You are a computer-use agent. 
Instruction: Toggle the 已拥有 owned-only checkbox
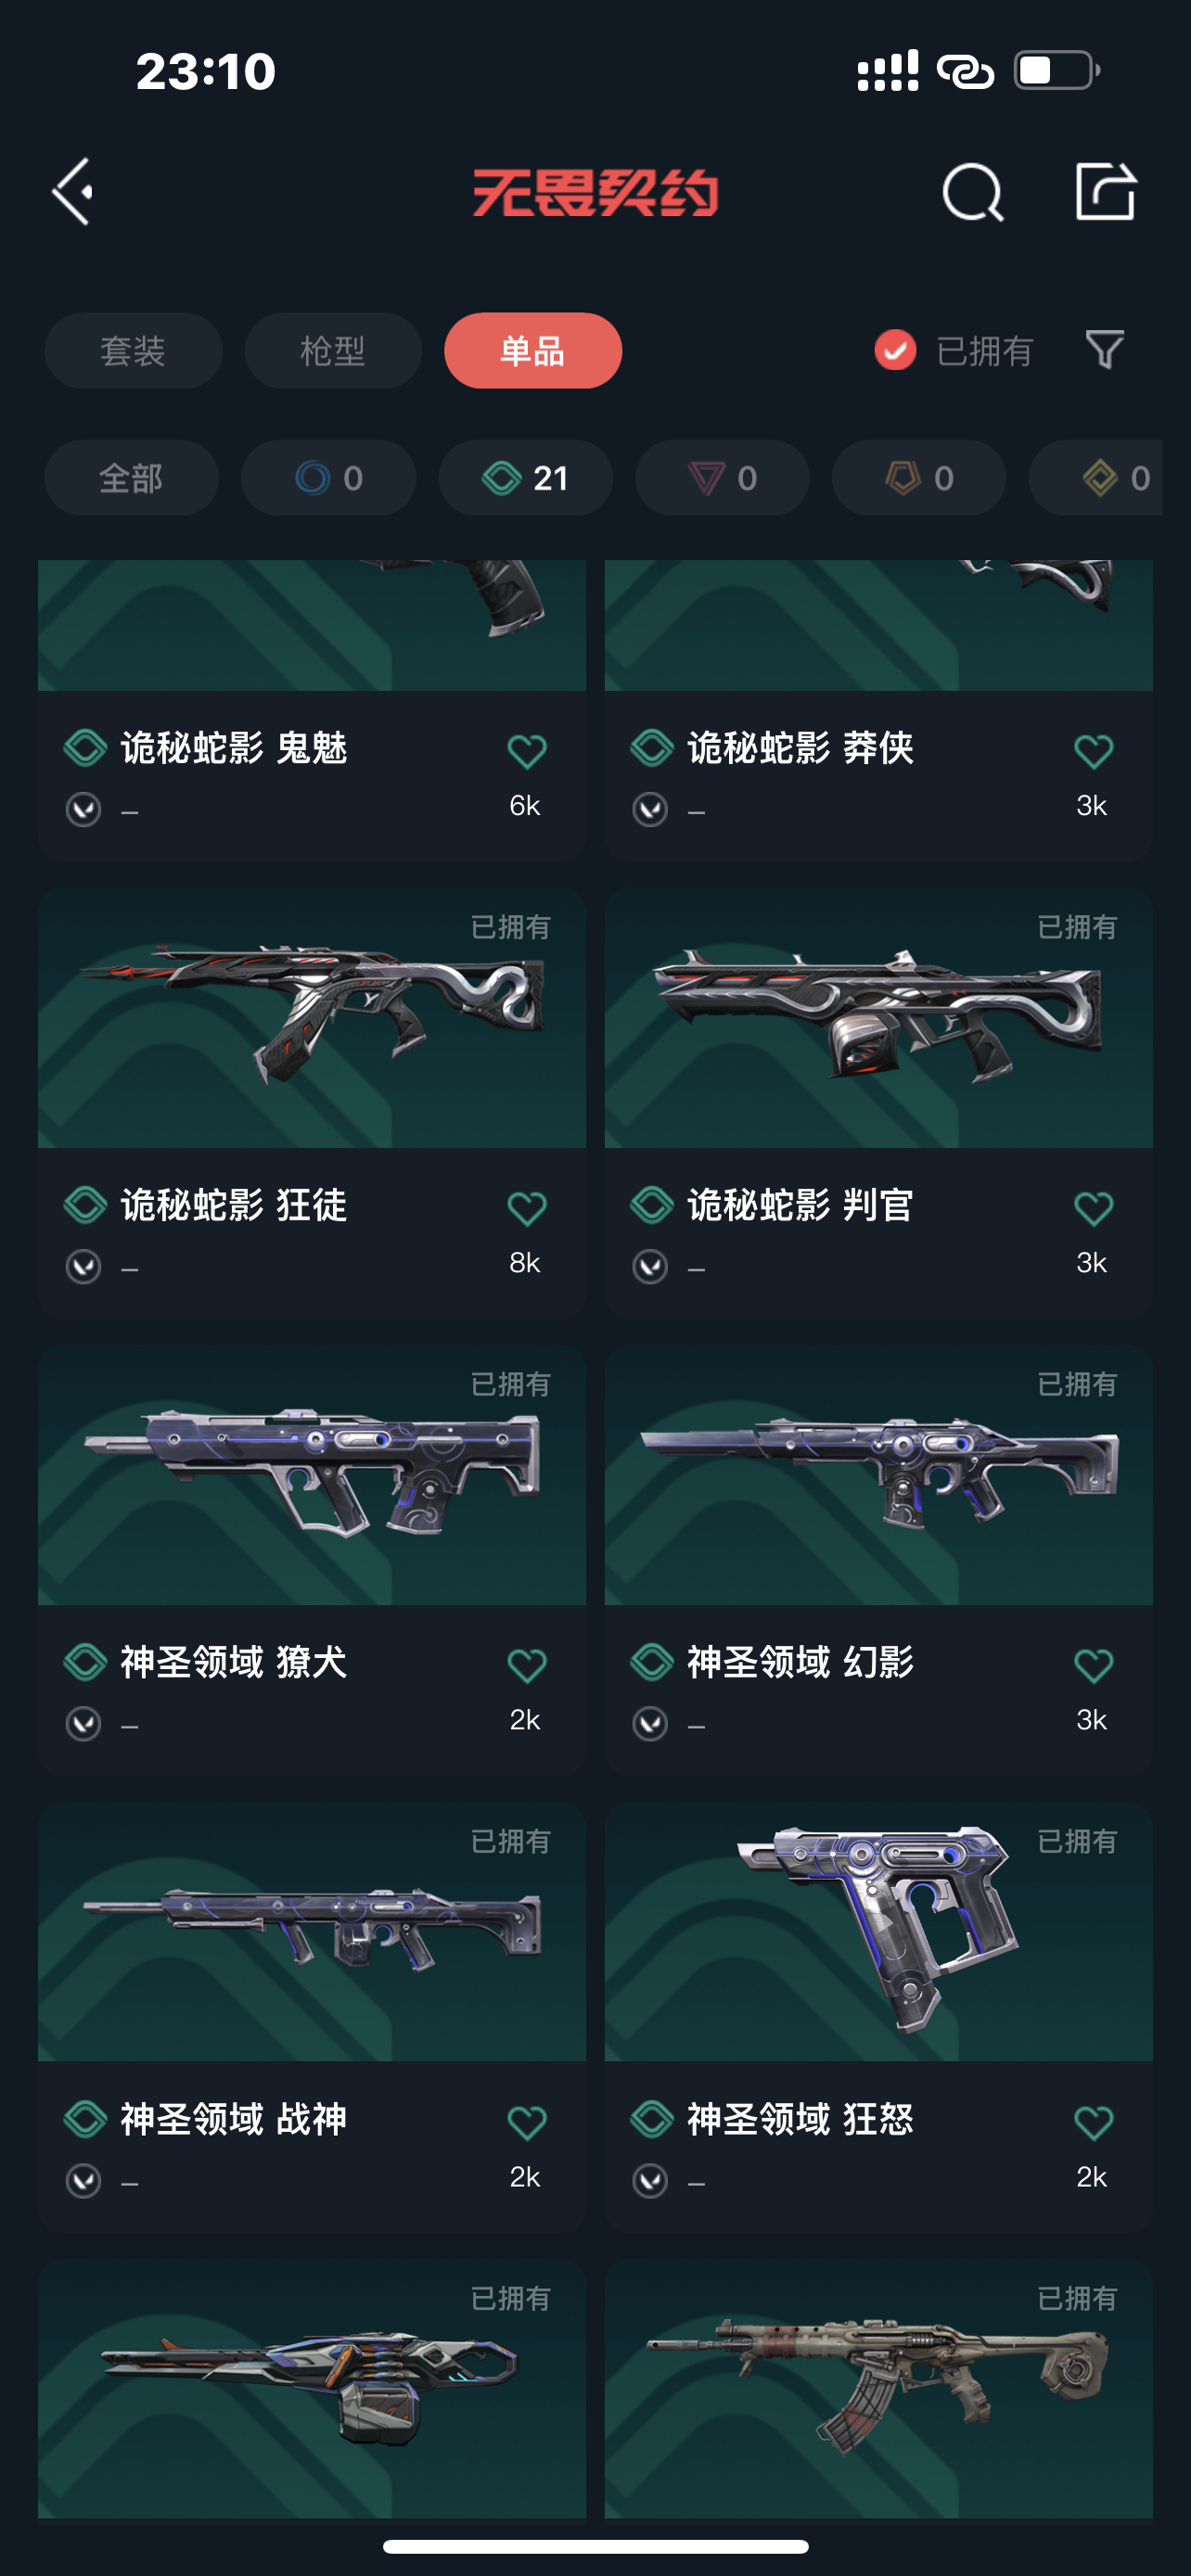coord(895,350)
